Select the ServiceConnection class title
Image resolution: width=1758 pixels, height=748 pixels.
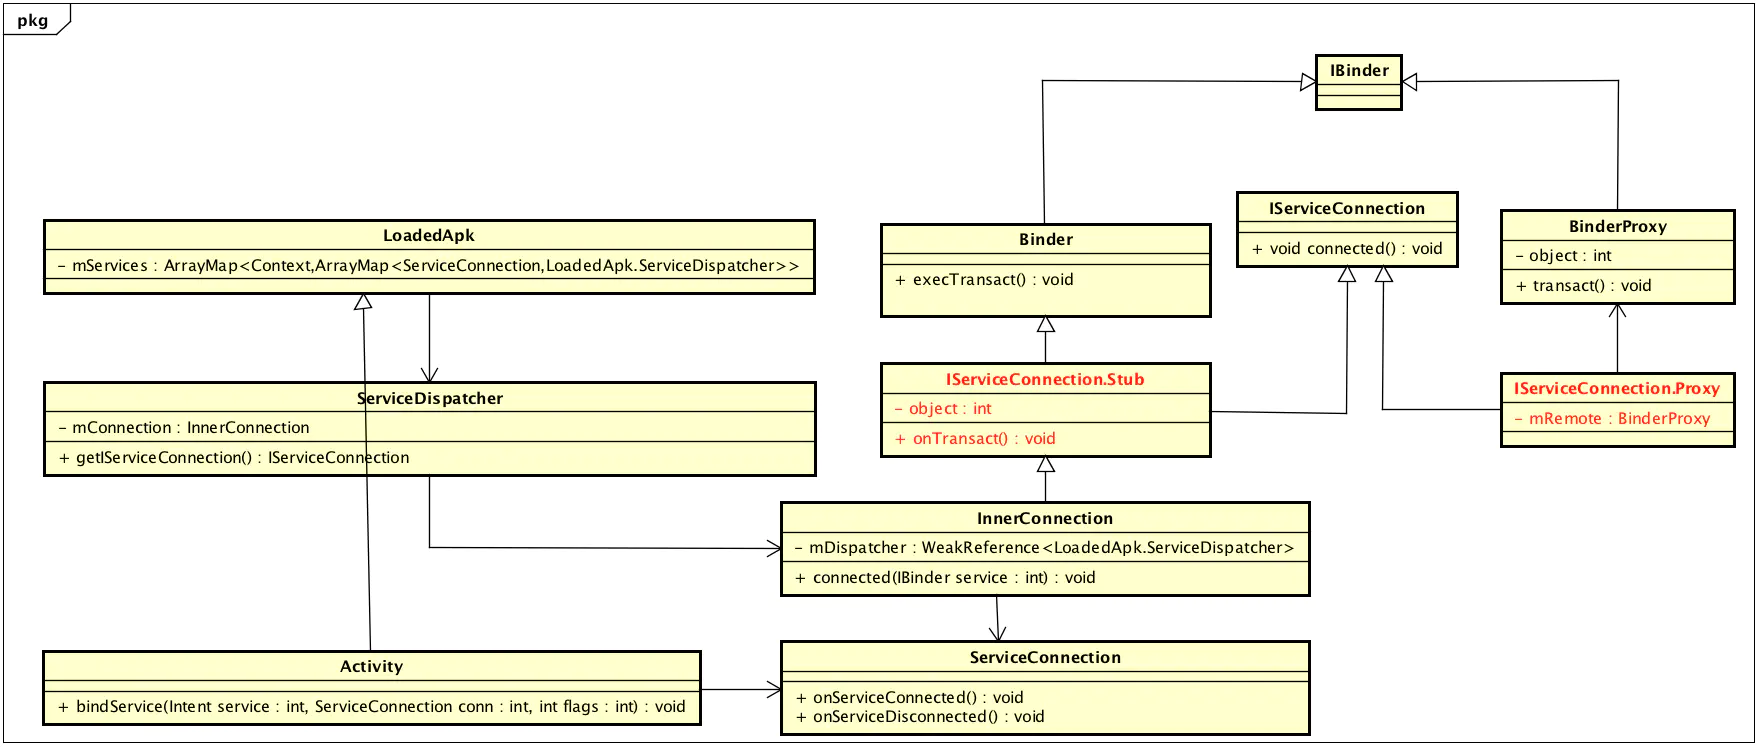[1045, 658]
